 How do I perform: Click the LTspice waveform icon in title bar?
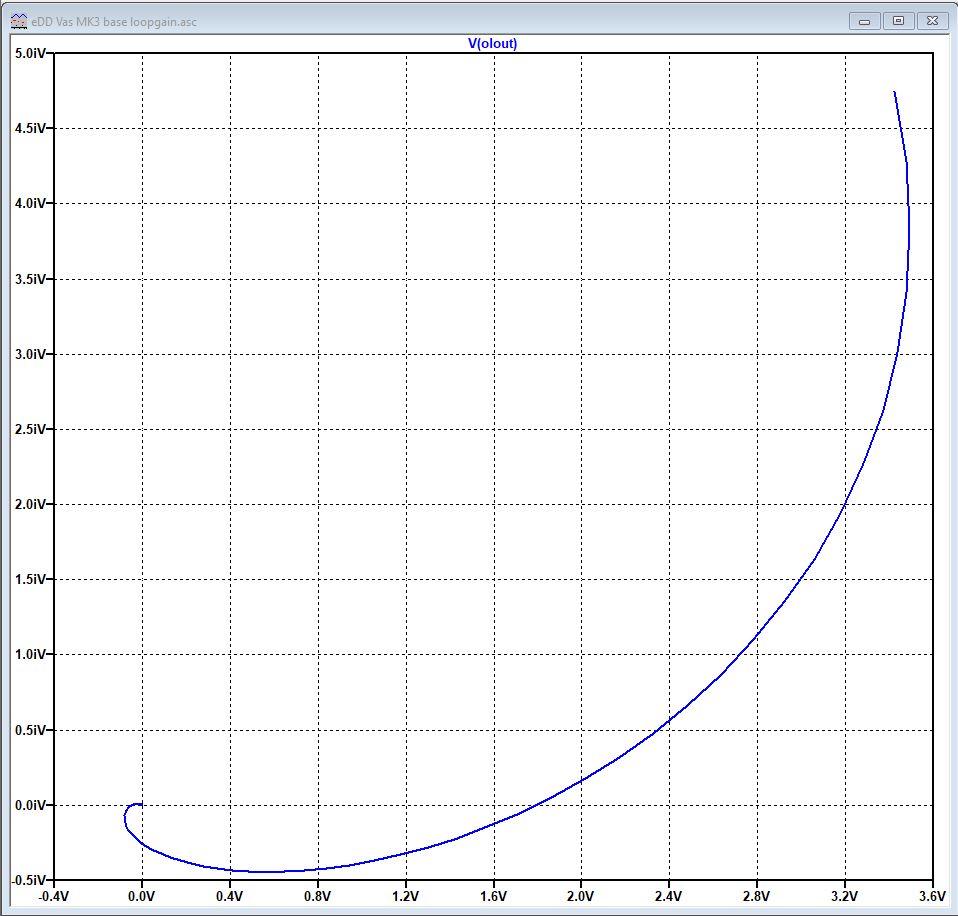pos(19,21)
